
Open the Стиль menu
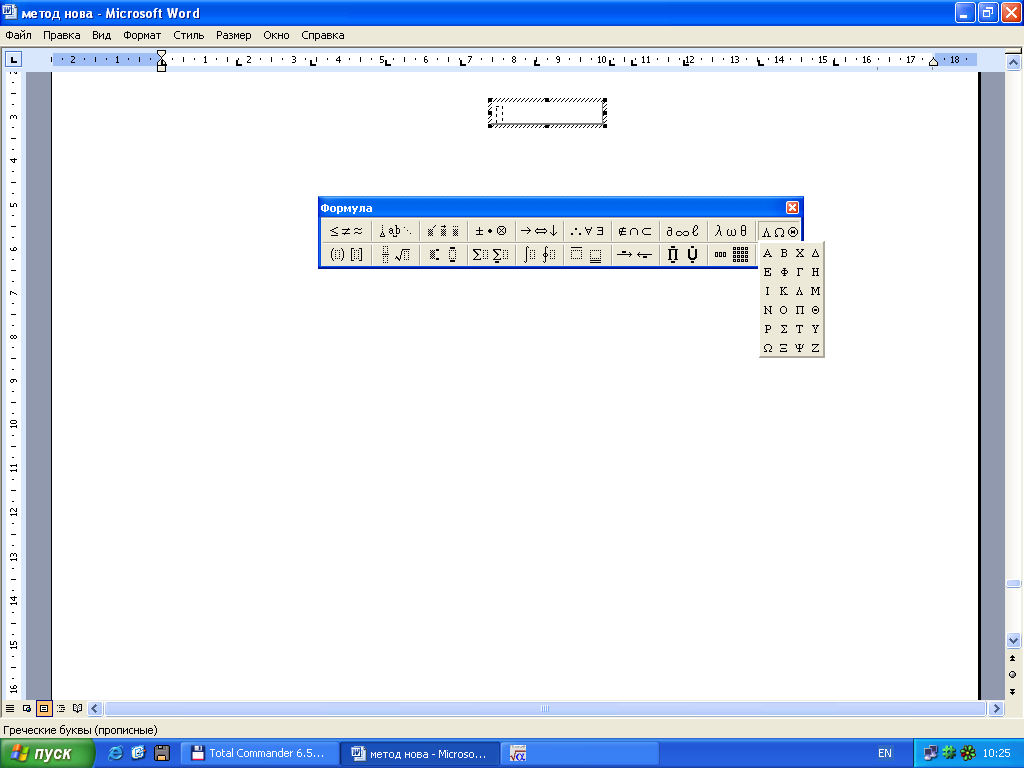coord(188,35)
